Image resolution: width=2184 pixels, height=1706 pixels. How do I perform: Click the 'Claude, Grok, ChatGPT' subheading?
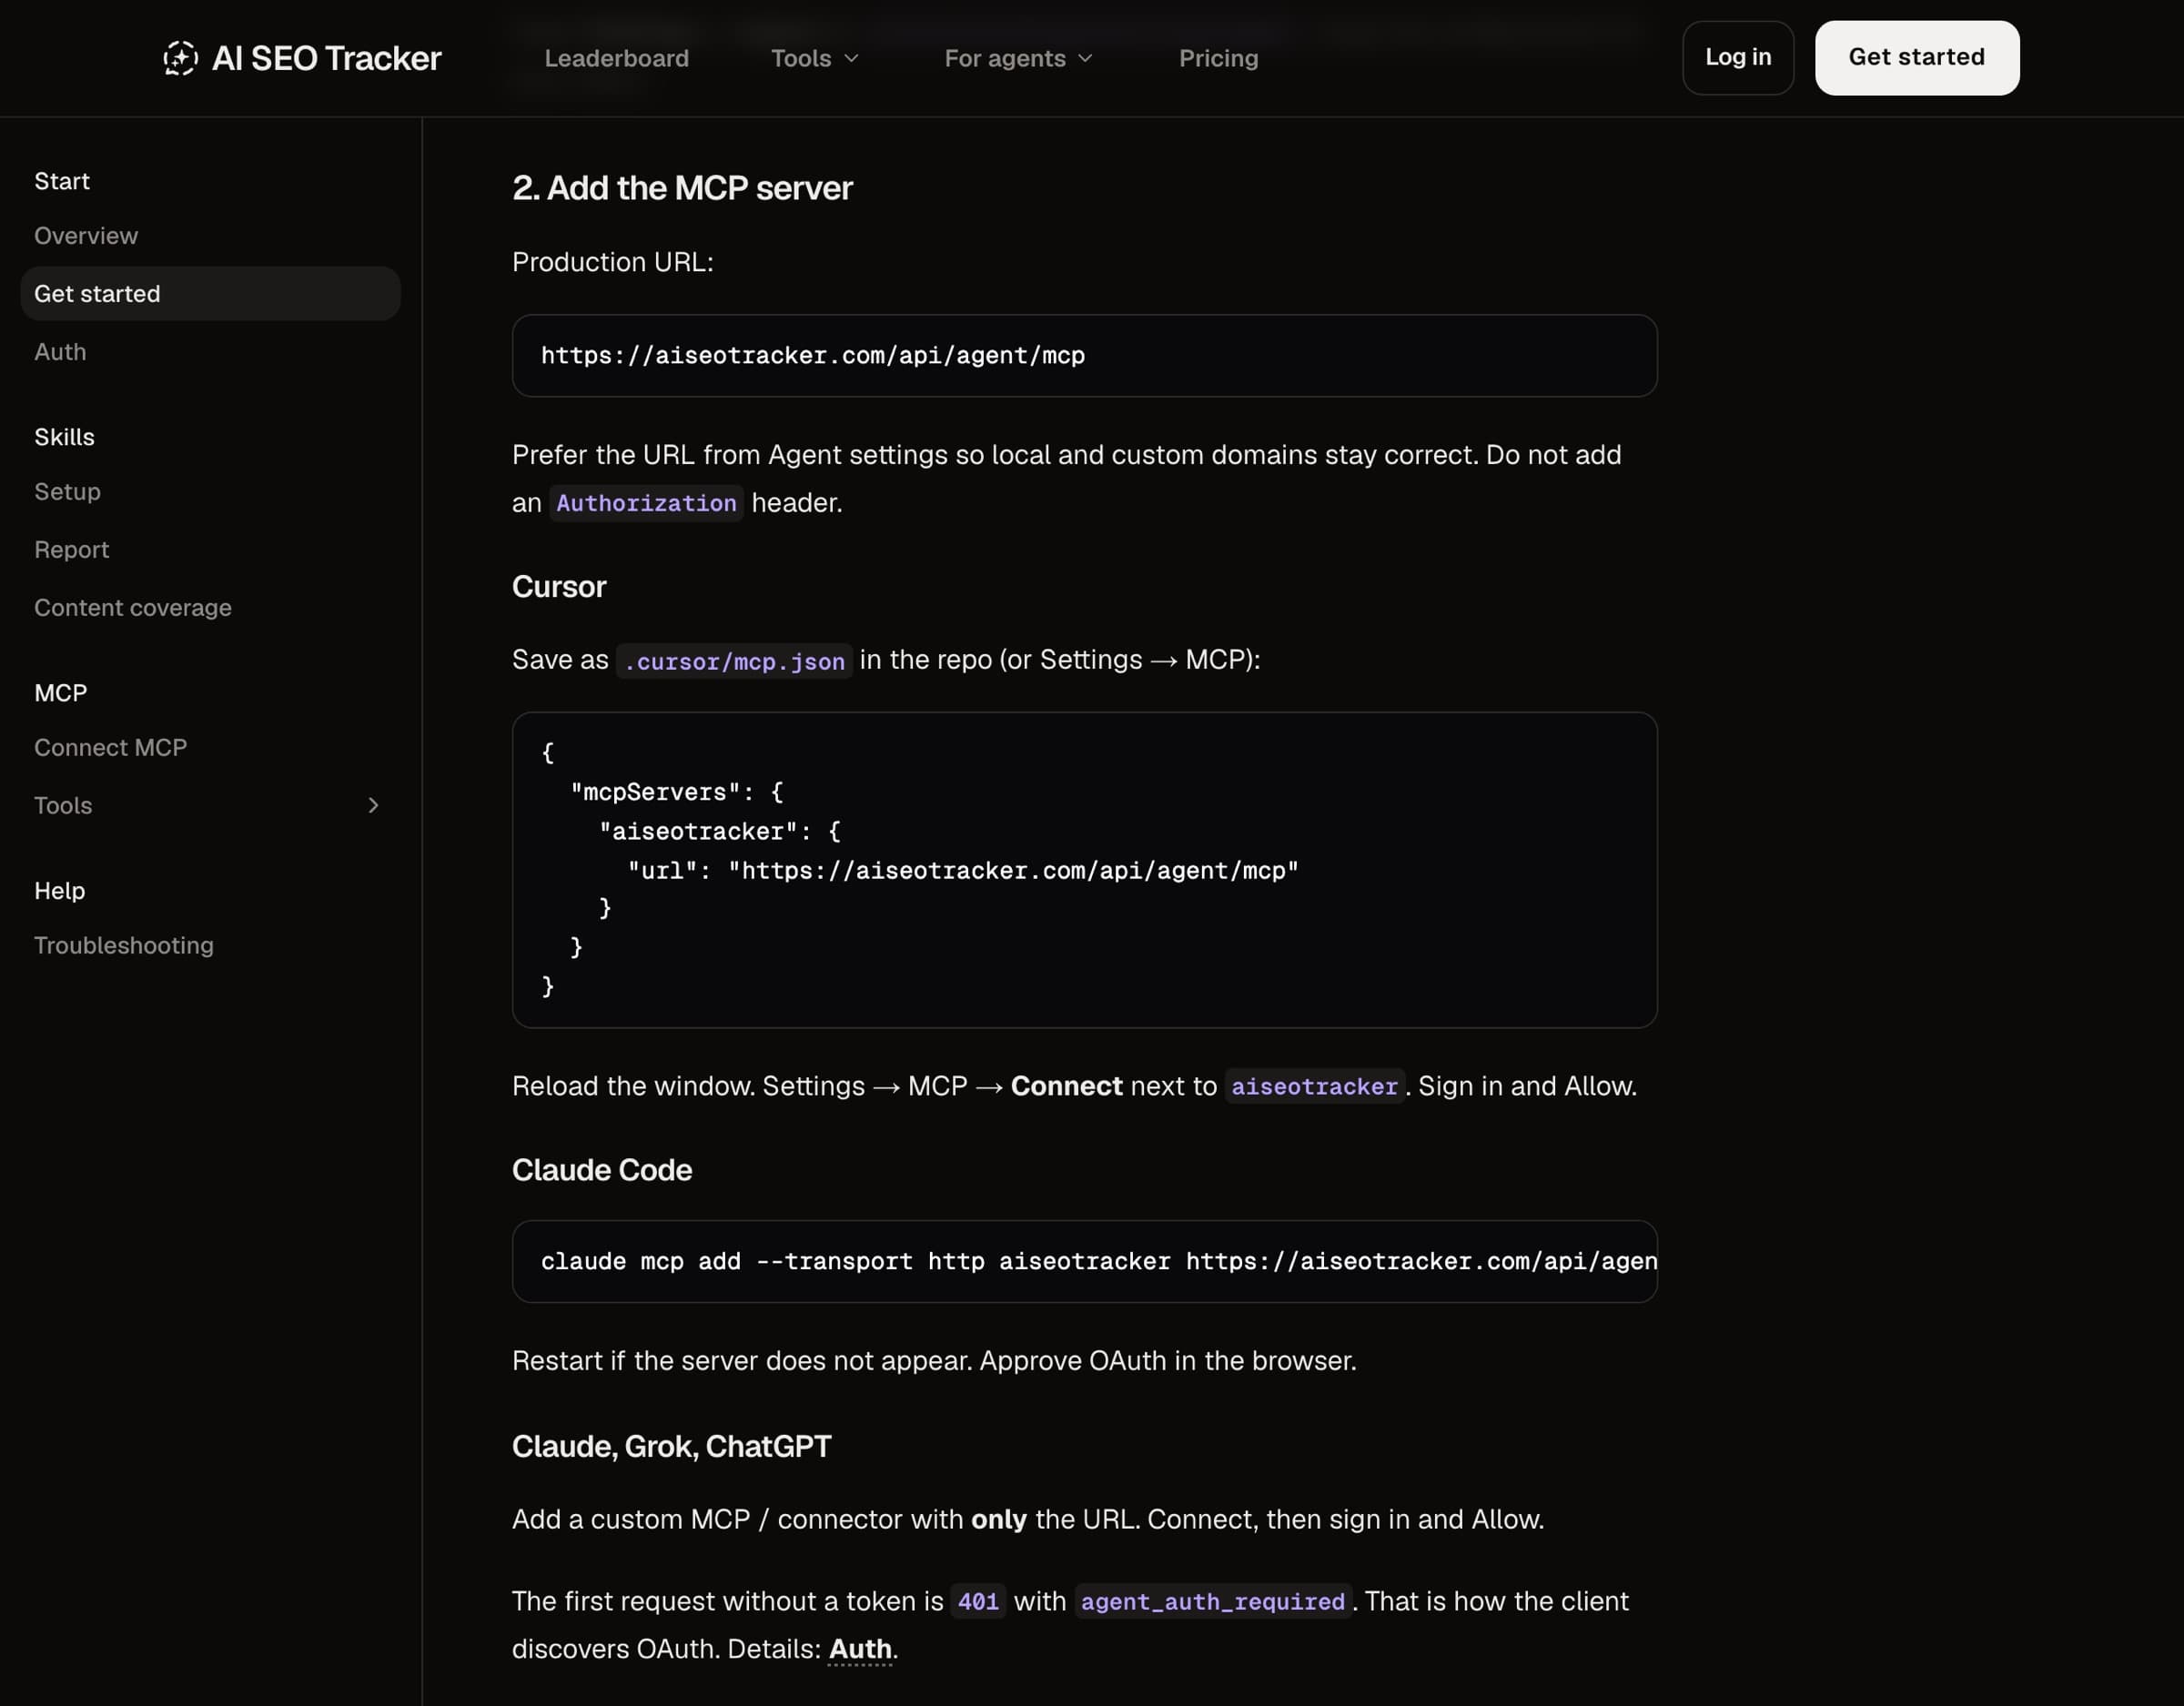pyautogui.click(x=671, y=1447)
